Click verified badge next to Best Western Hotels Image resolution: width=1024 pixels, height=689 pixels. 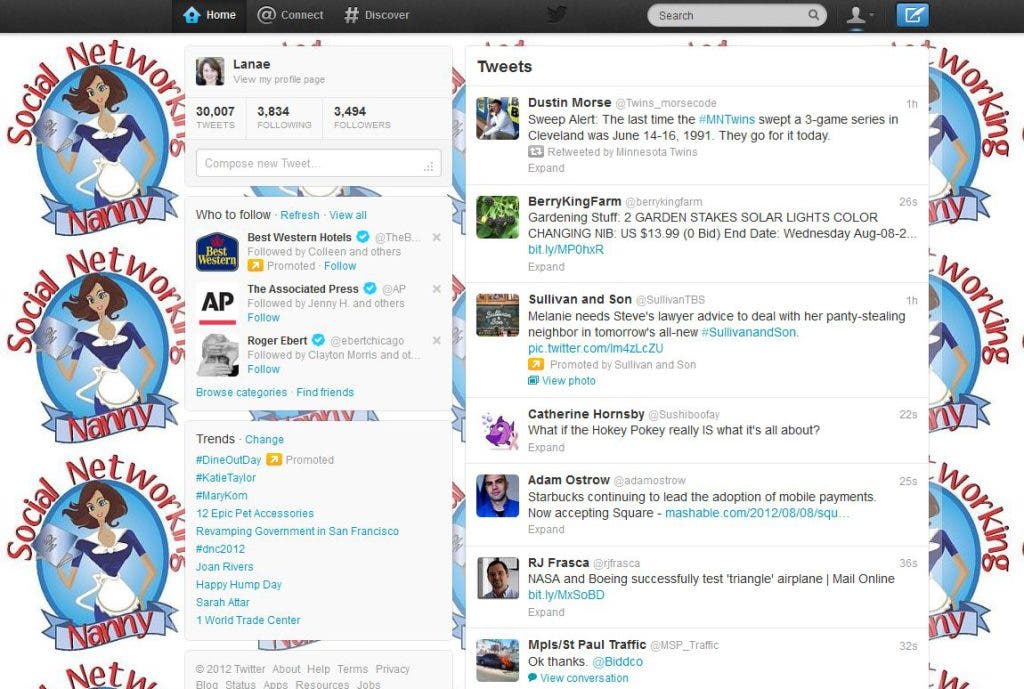362,237
